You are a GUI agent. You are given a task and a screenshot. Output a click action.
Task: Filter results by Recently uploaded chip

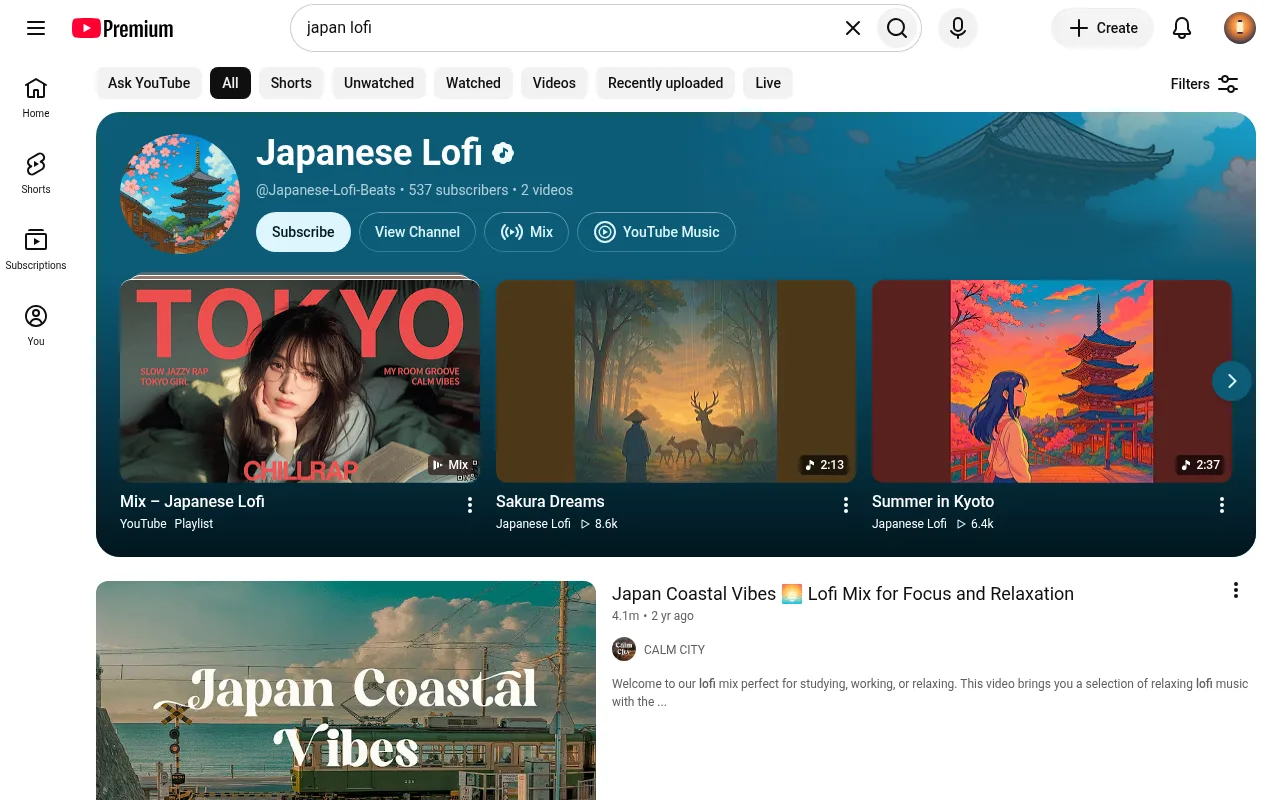(x=665, y=83)
